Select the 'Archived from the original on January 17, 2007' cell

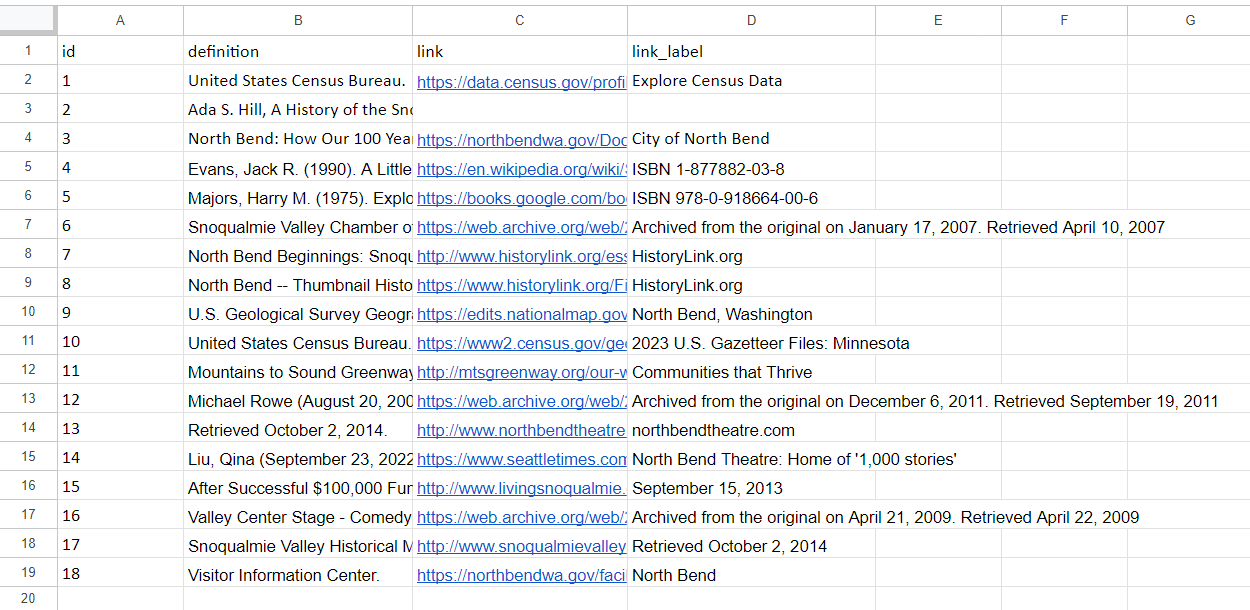pos(752,226)
